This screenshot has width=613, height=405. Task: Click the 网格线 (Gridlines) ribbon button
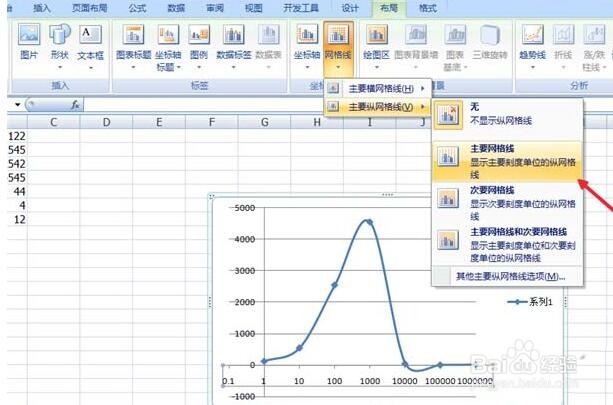338,47
